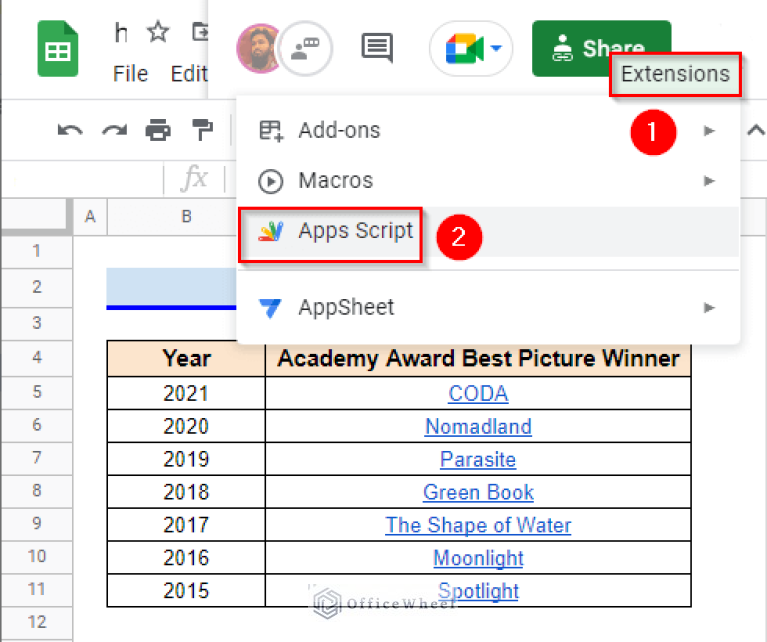This screenshot has width=767, height=642.
Task: Click the Google Sheets home logo
Action: (58, 49)
